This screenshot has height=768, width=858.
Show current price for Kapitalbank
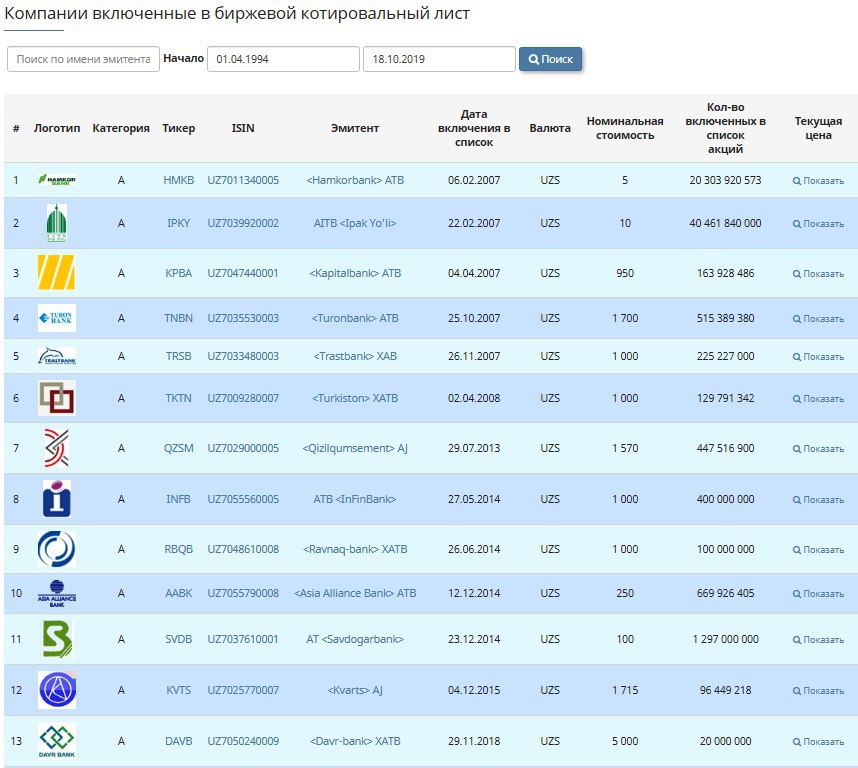tap(819, 274)
